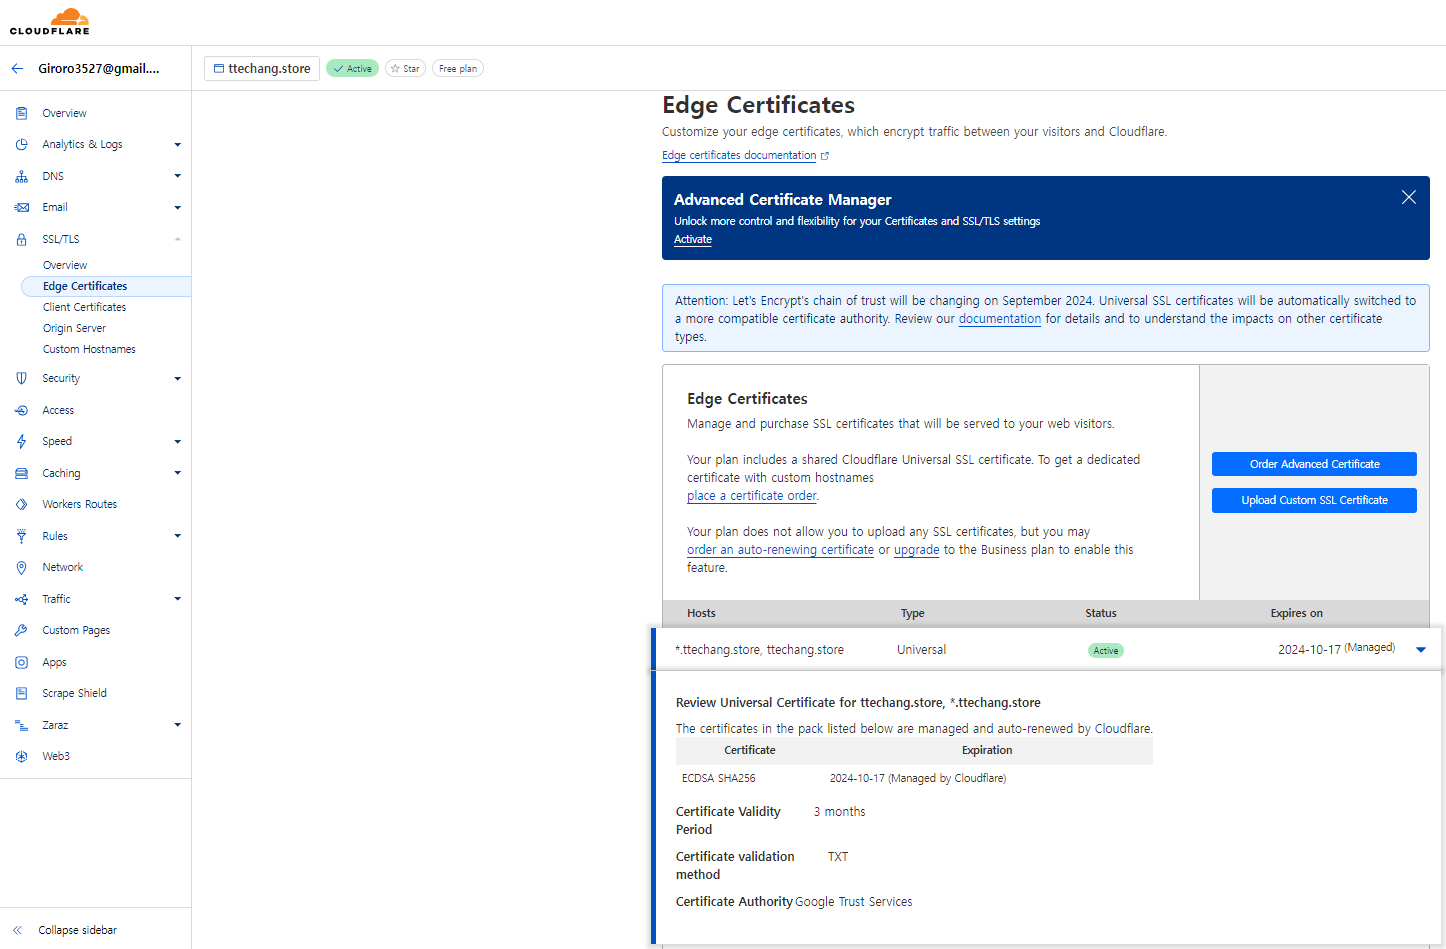
Task: Click the back arrow next to account email
Action: (x=17, y=69)
